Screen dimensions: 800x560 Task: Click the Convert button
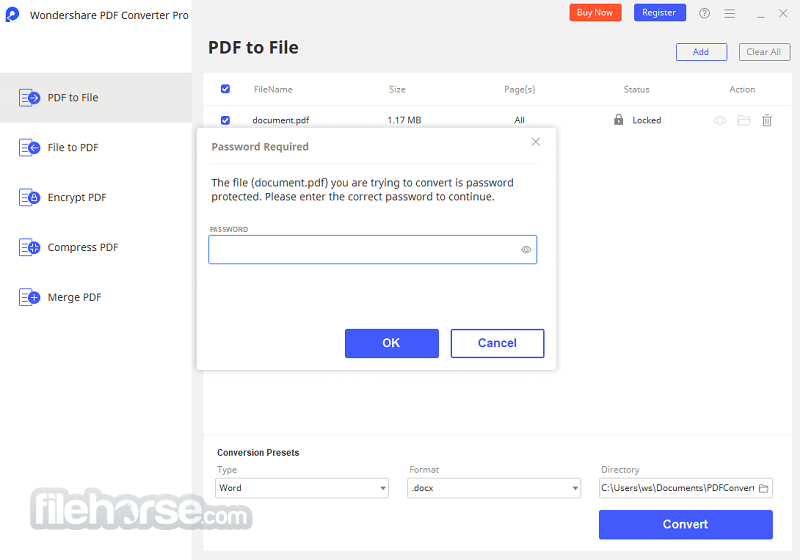[x=685, y=524]
